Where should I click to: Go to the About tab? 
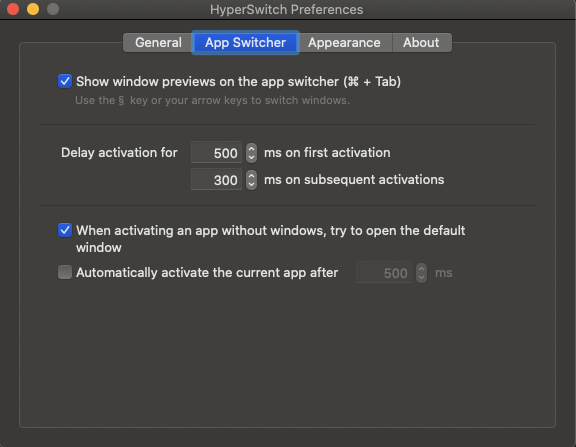point(422,43)
